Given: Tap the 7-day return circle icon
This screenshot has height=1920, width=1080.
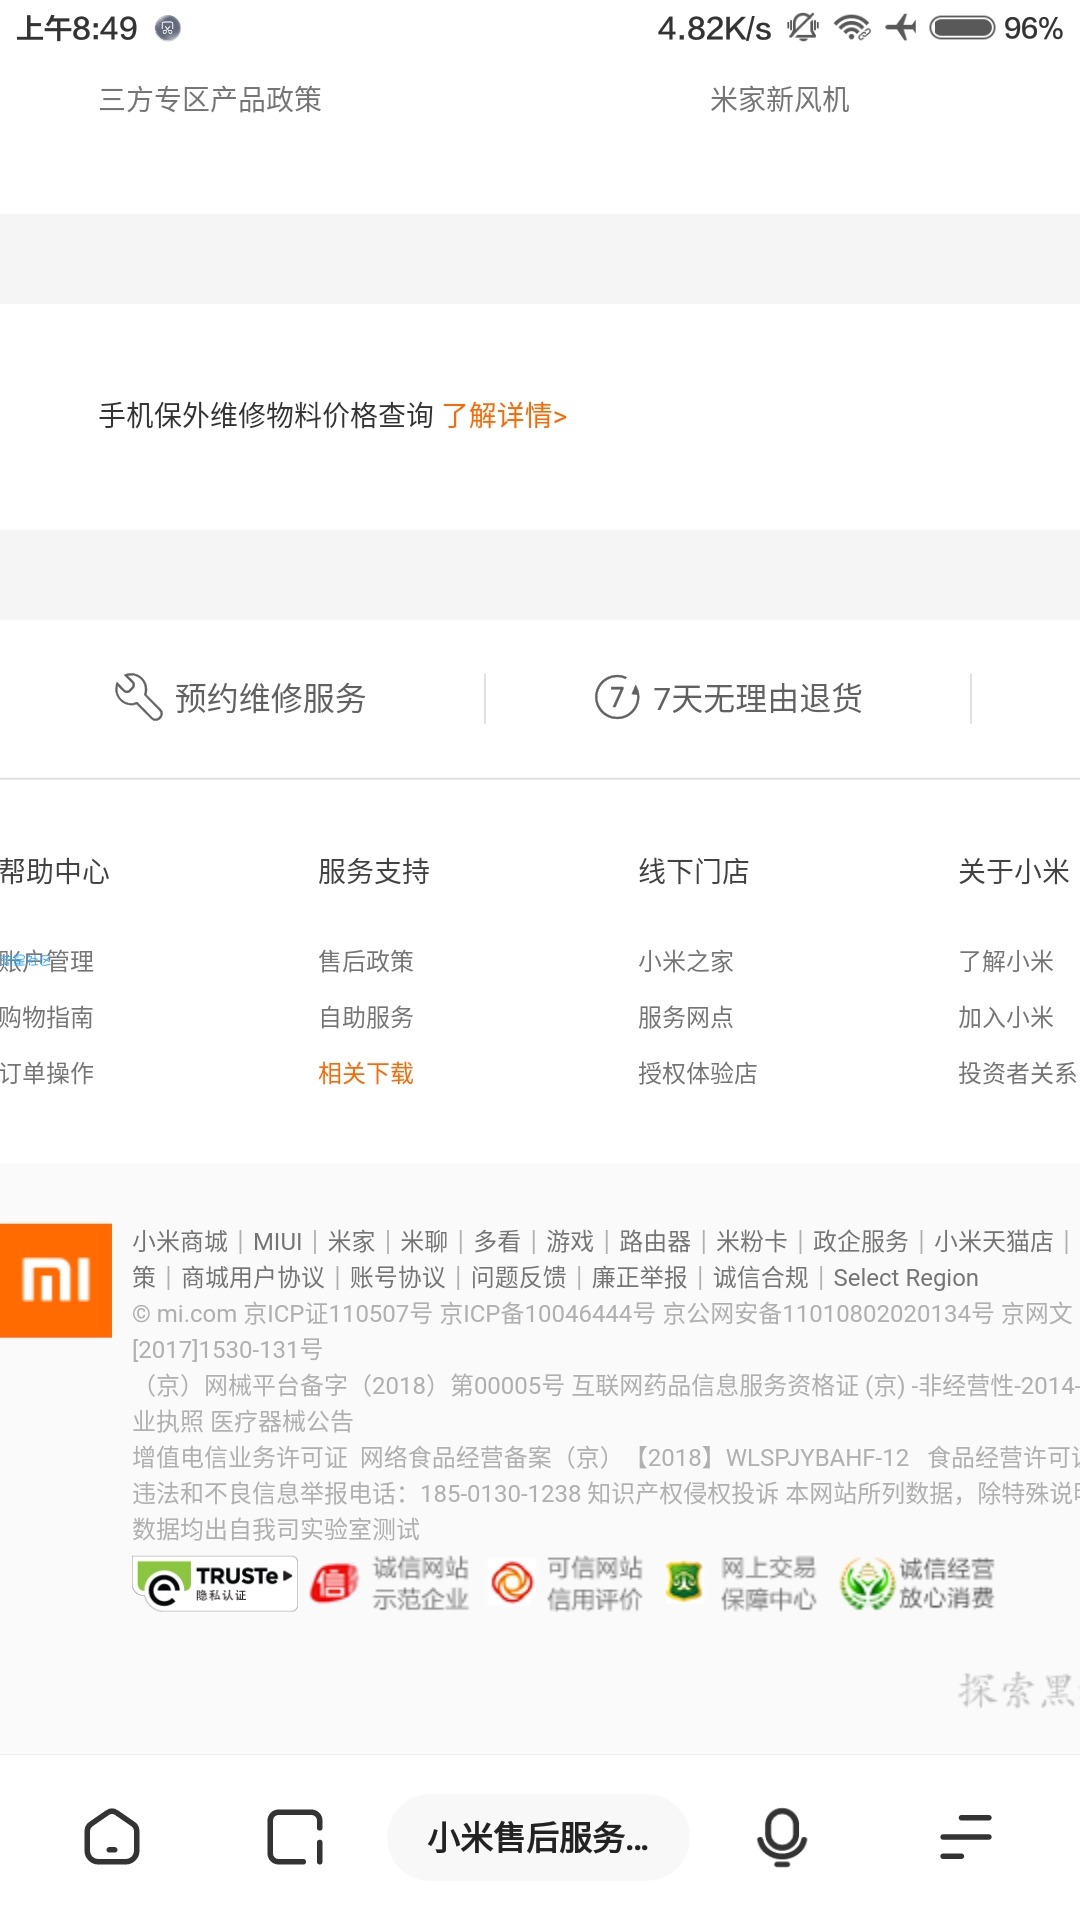Looking at the screenshot, I should [x=617, y=697].
